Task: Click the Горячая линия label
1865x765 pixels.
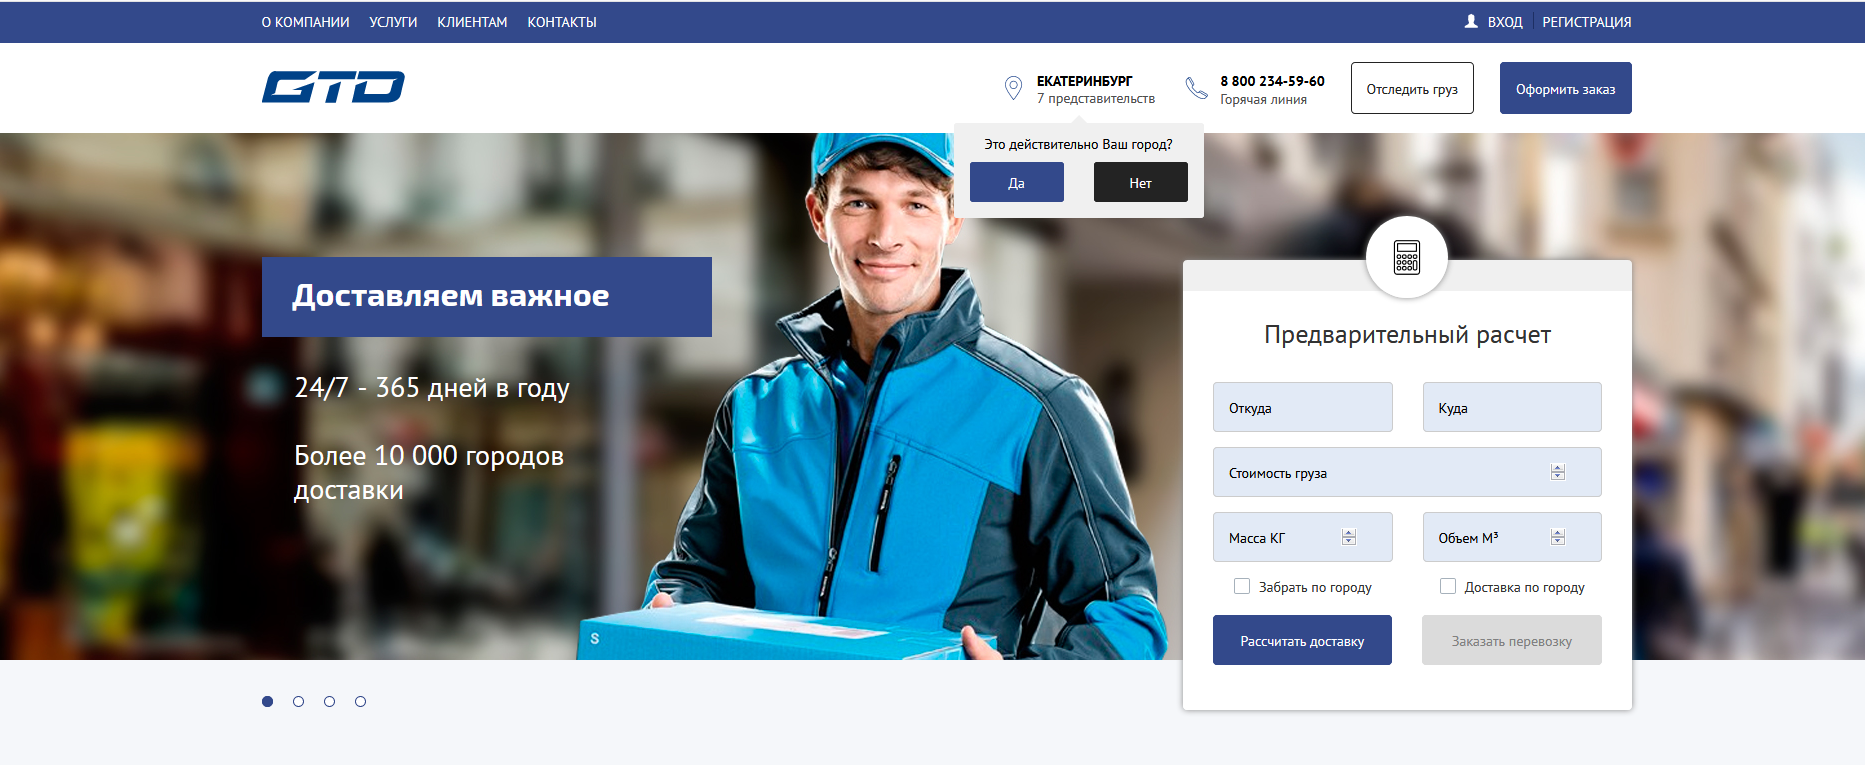Action: pyautogui.click(x=1263, y=99)
